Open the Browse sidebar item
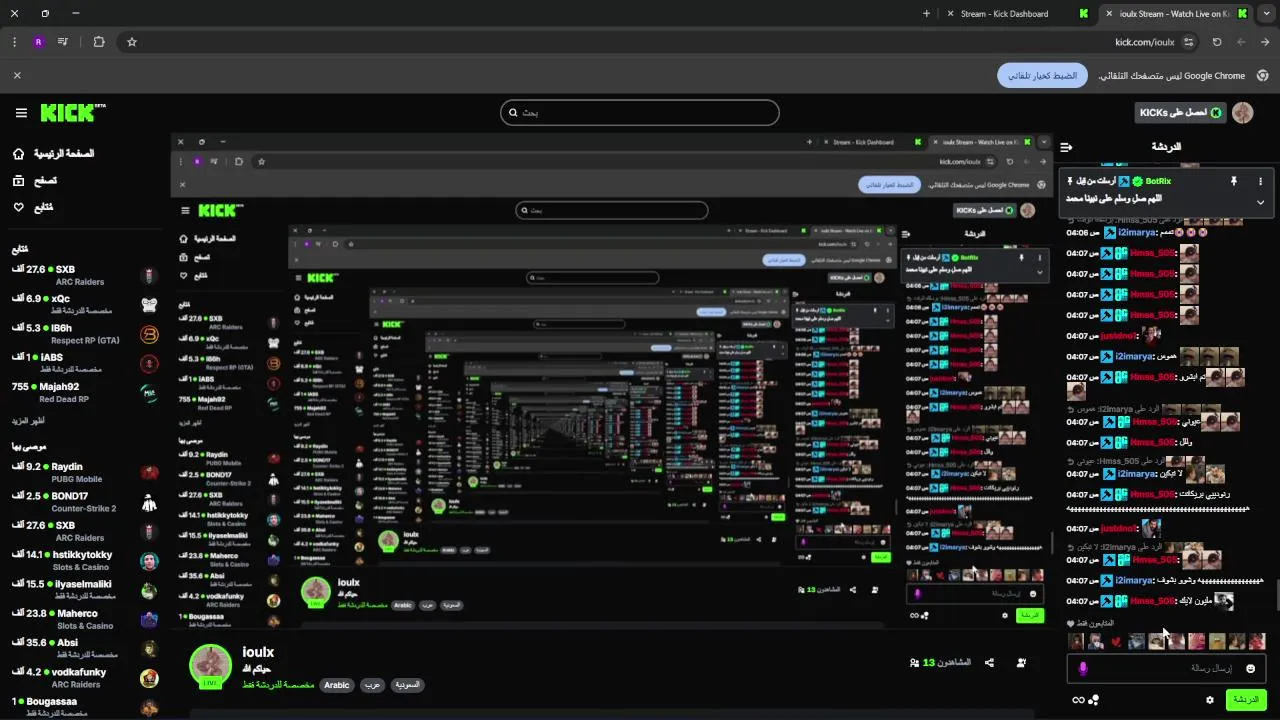 36,181
